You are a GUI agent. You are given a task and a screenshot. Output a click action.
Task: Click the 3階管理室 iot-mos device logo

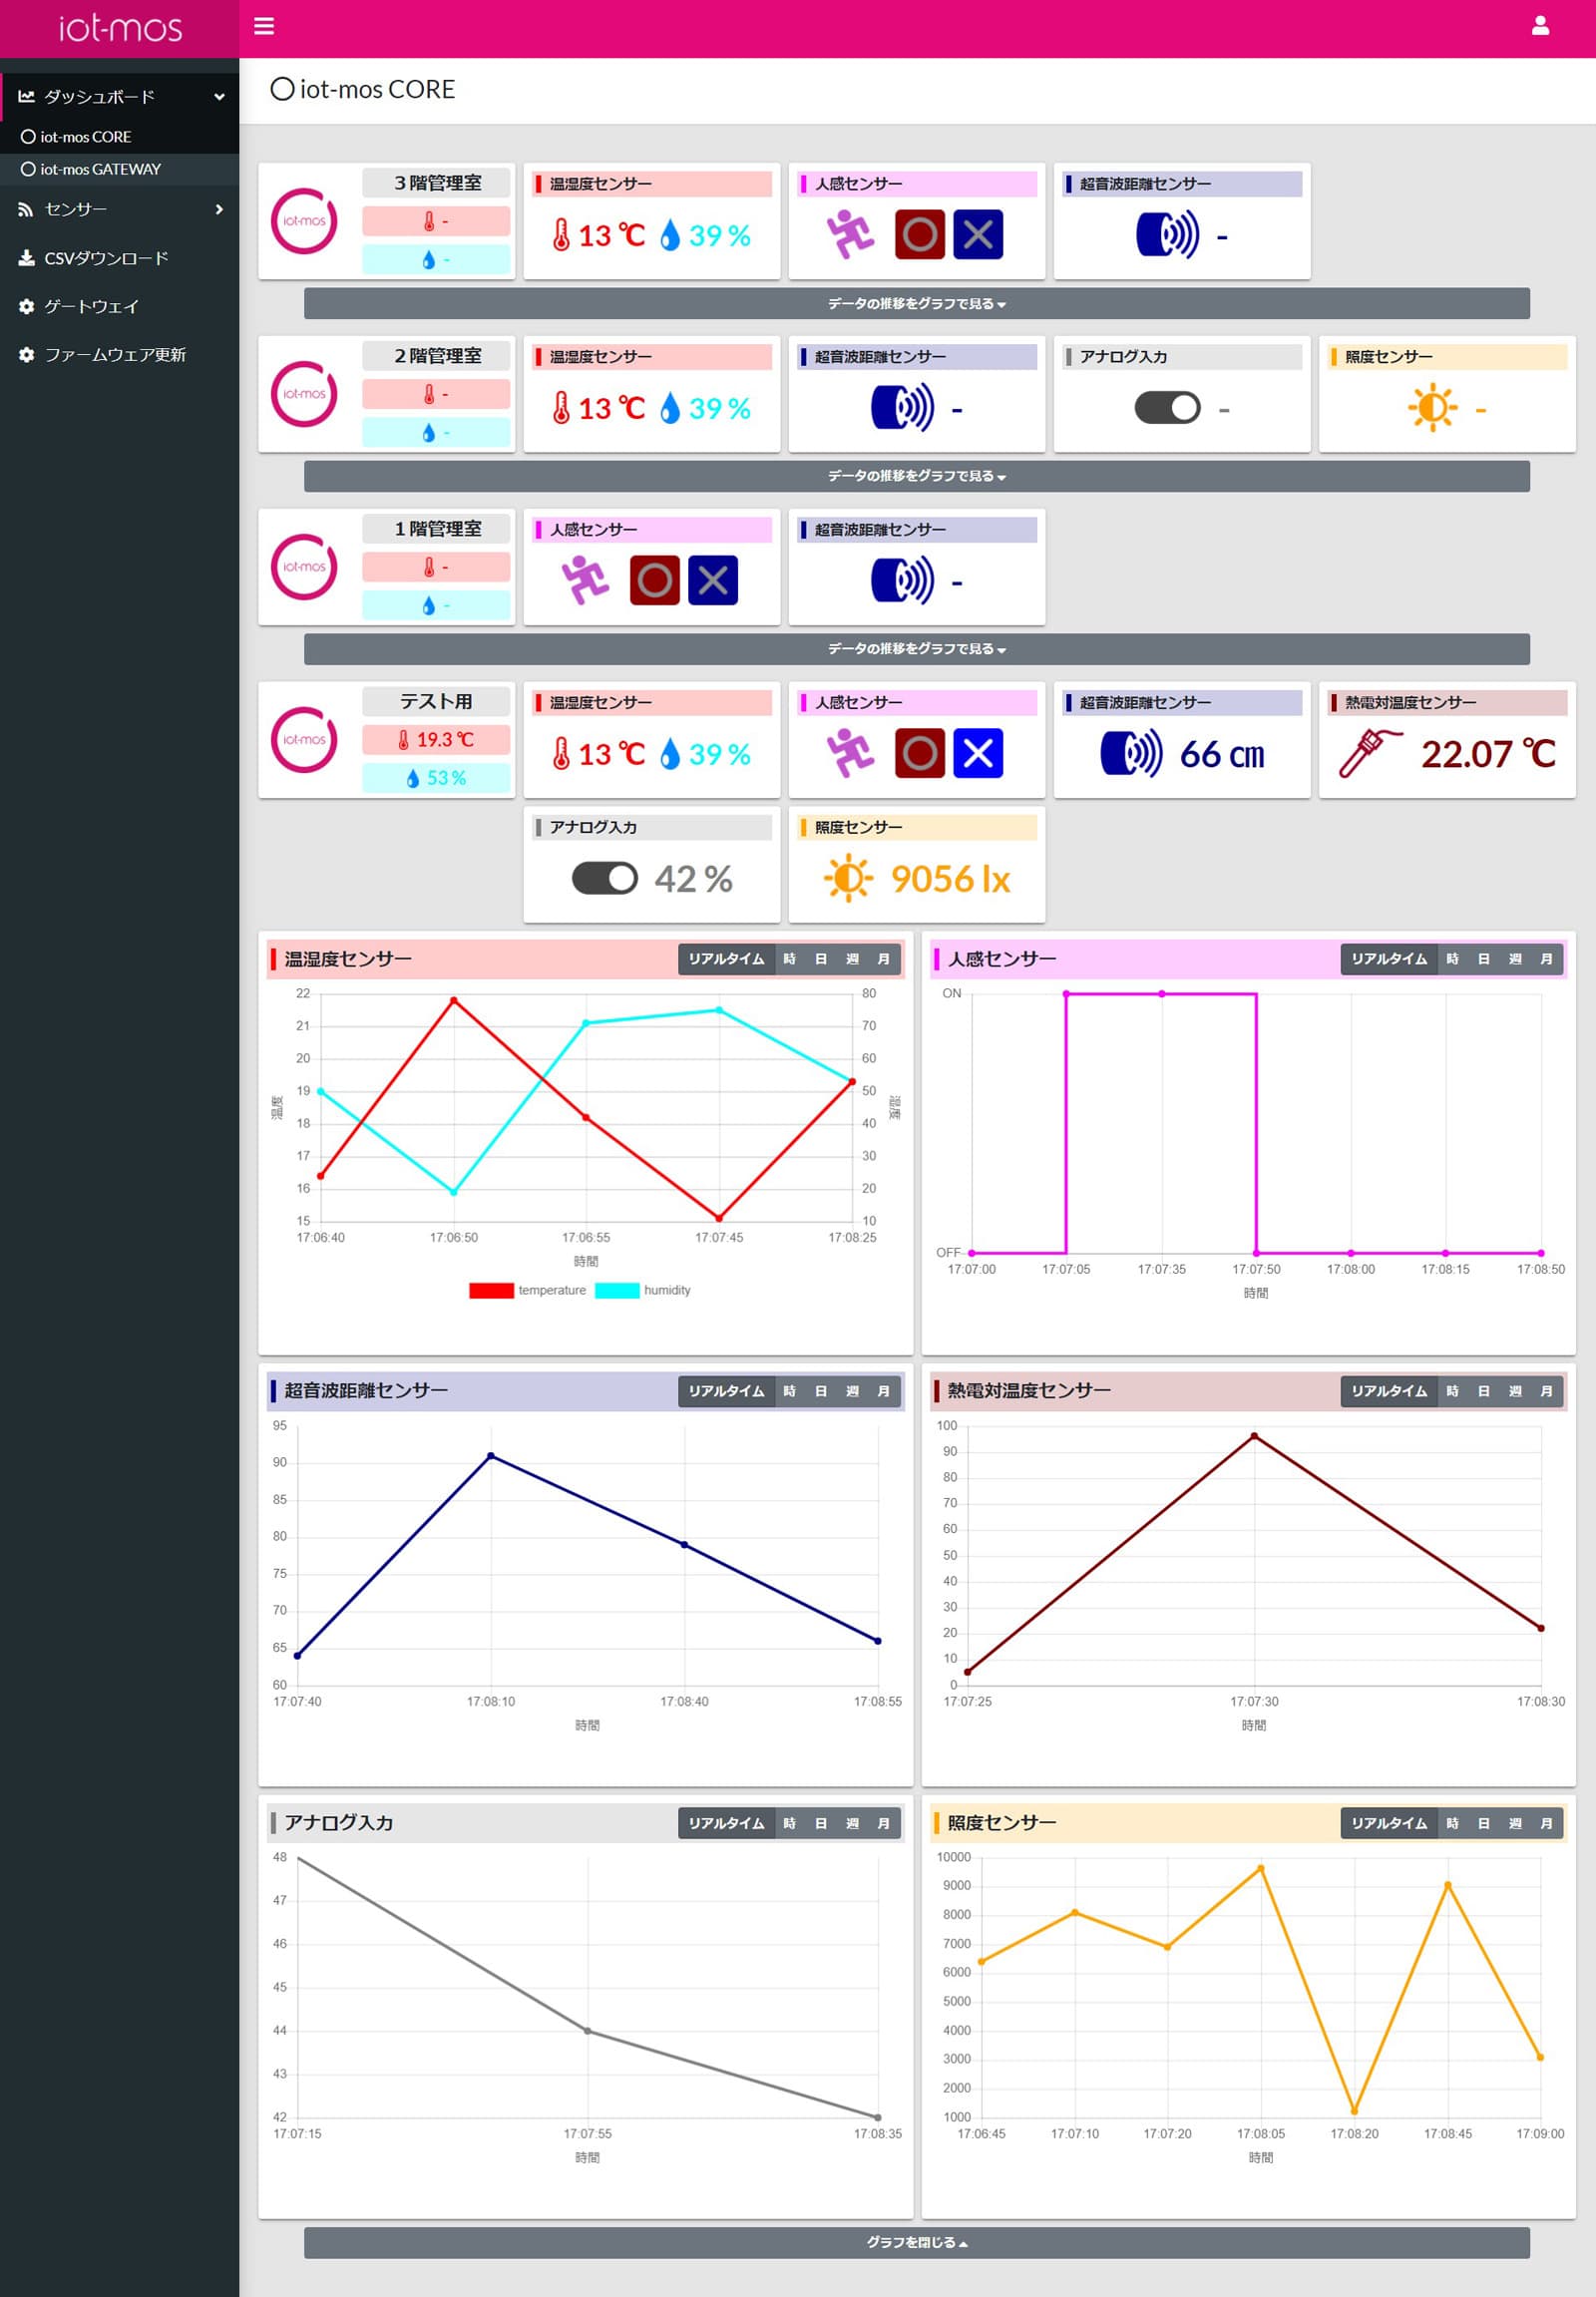point(304,221)
